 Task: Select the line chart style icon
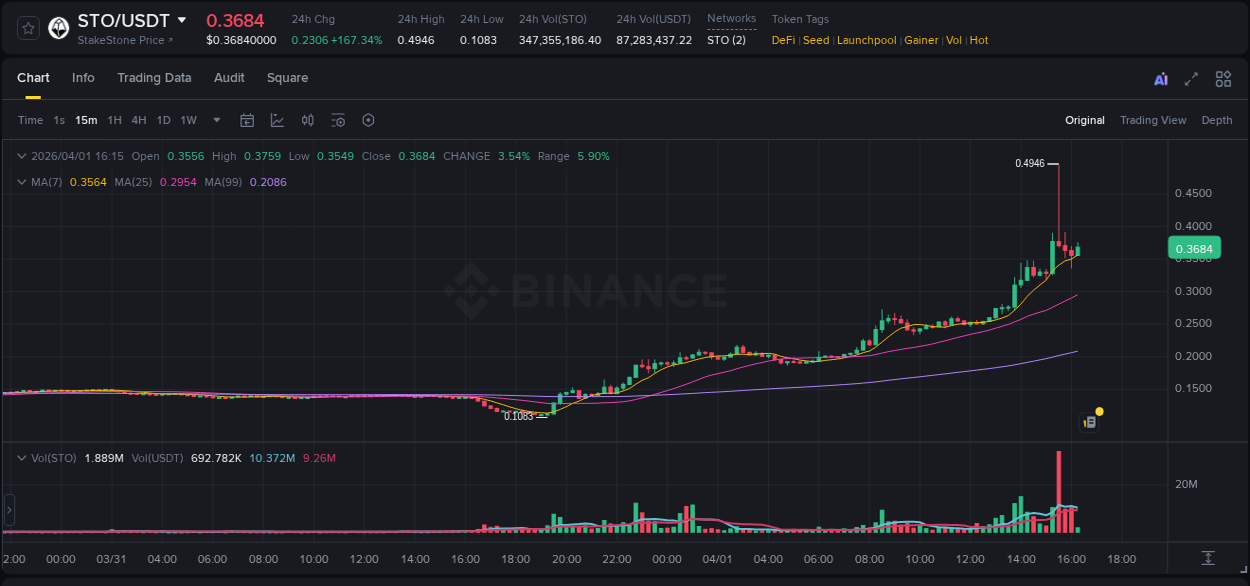(275, 120)
